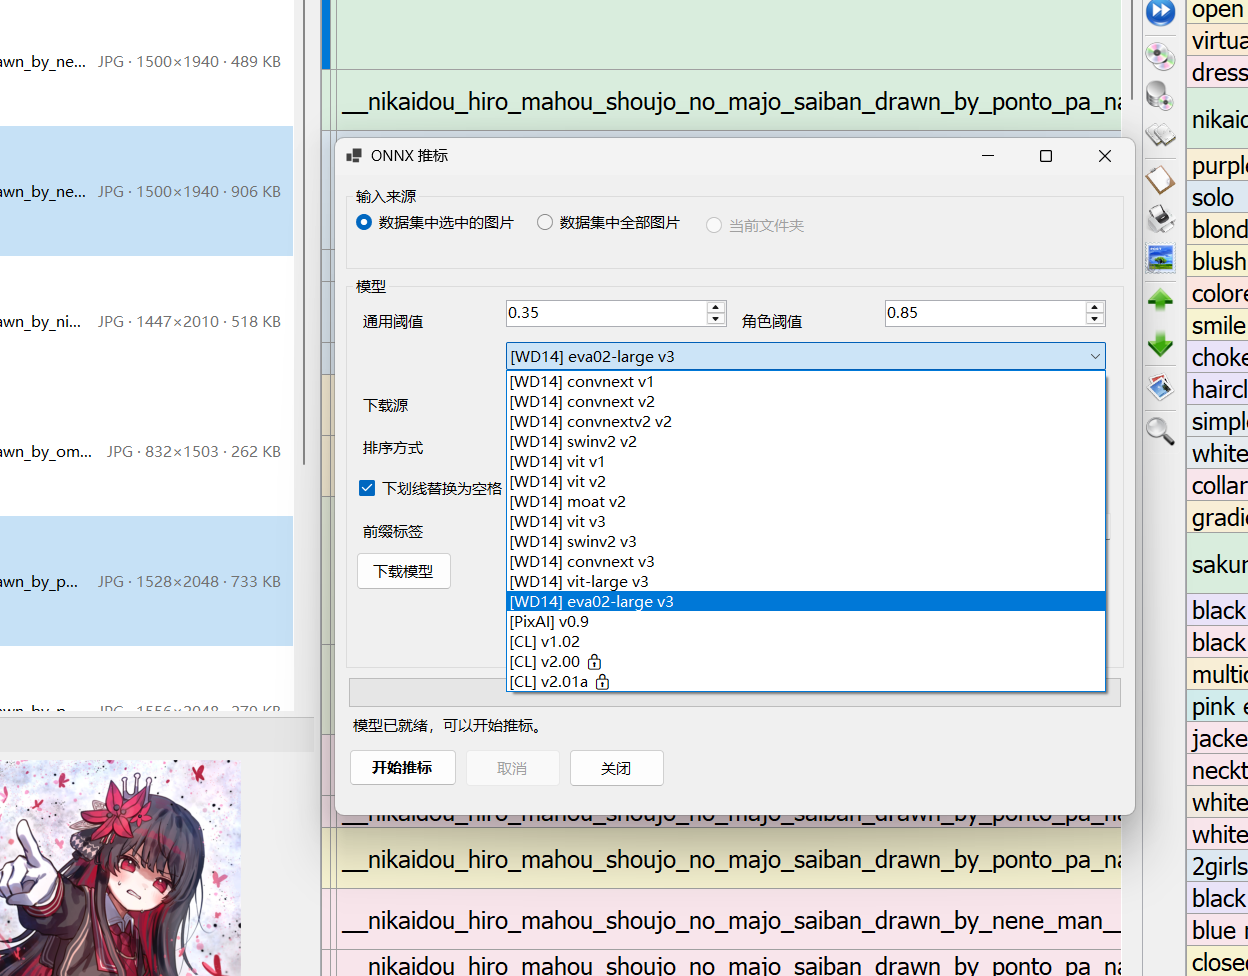Choose [WD14] convnext v1 from the list

click(x=806, y=382)
